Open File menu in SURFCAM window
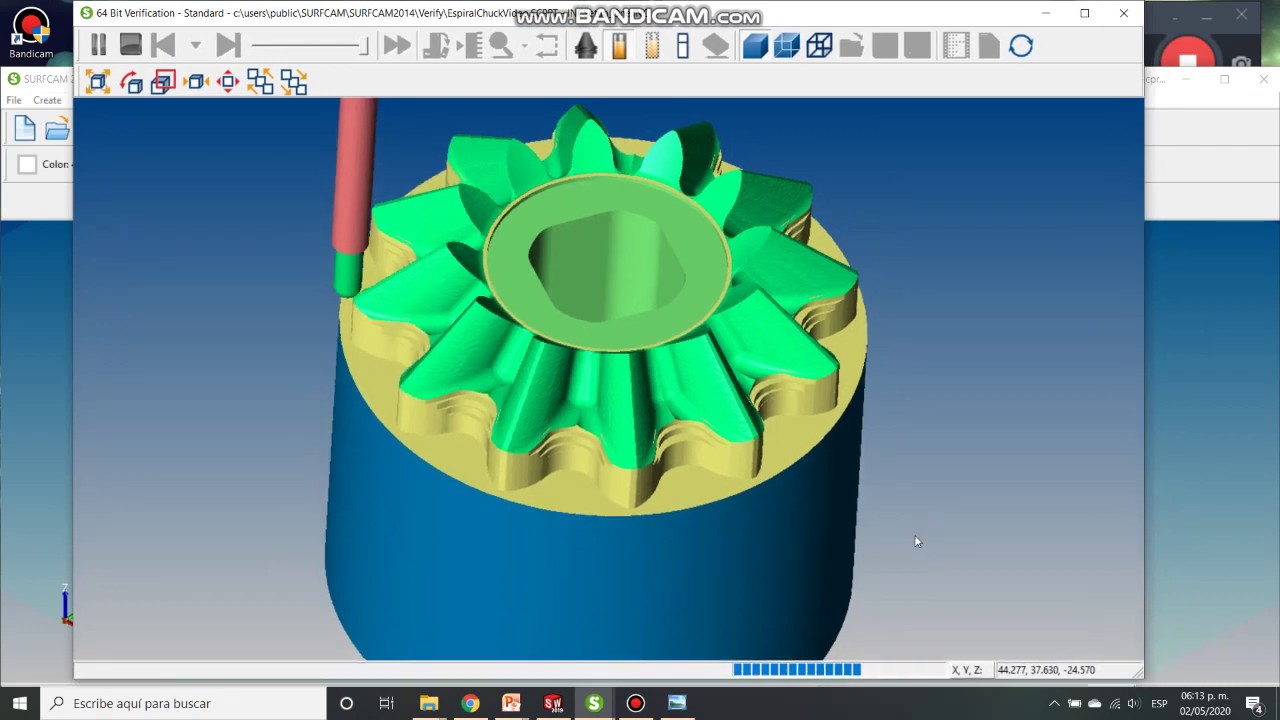The width and height of the screenshot is (1280, 720). (14, 100)
